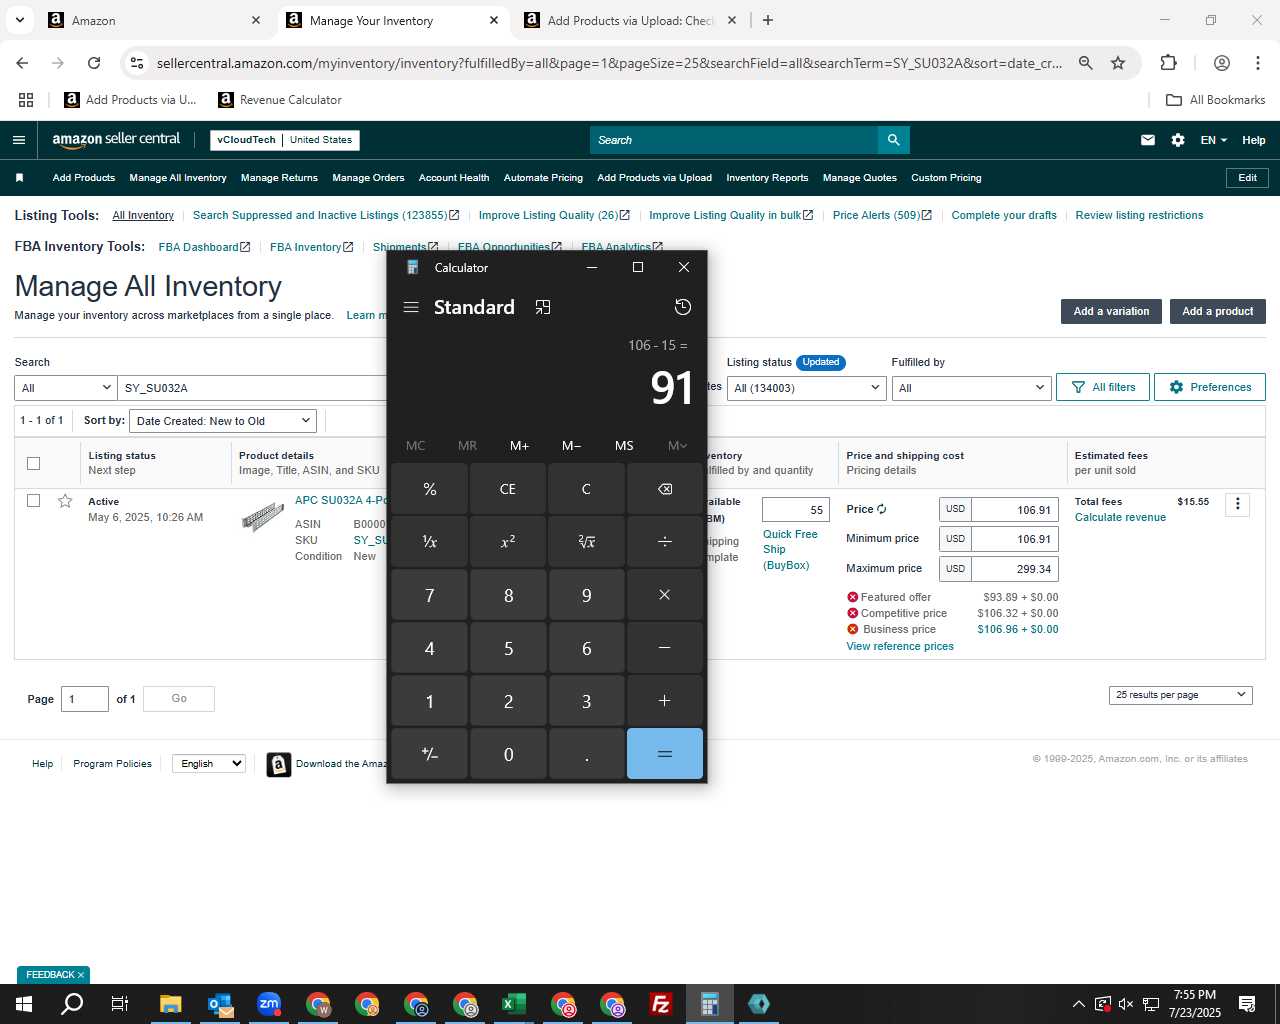Open three-dot actions menu for listing
Viewport: 1280px width, 1024px height.
[1238, 504]
